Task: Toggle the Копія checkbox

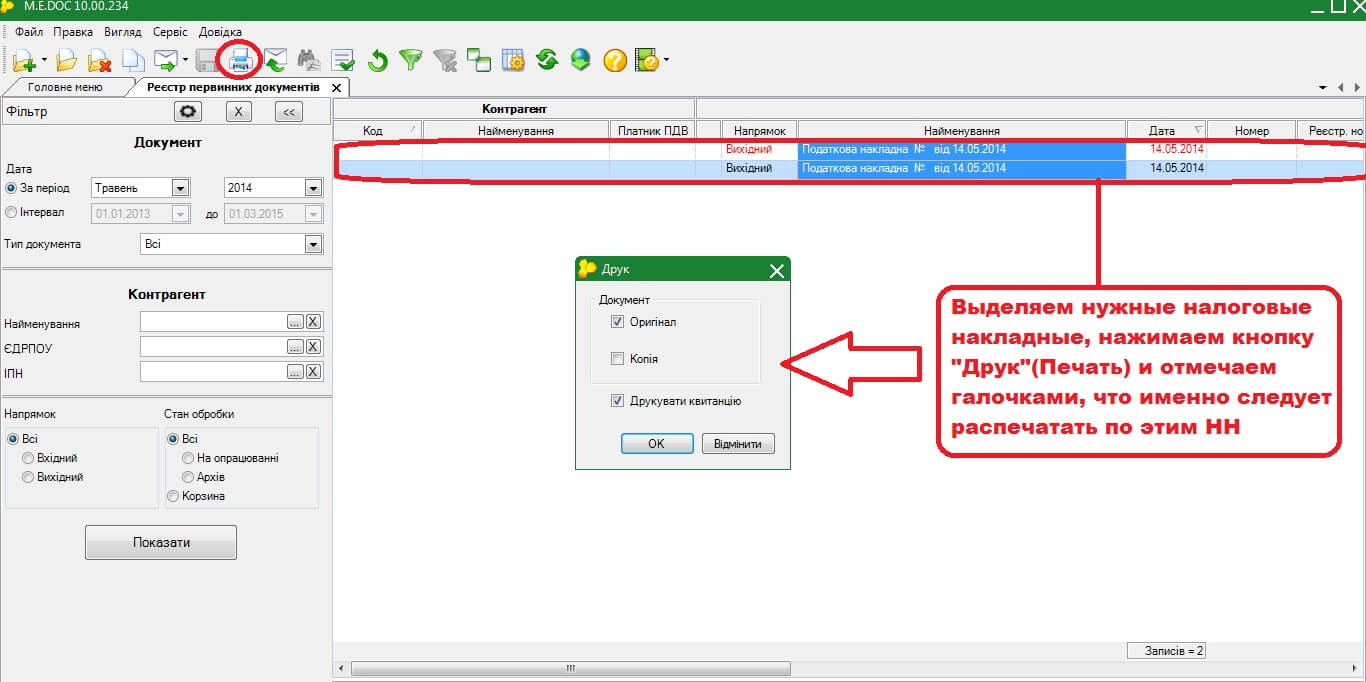Action: pos(617,358)
